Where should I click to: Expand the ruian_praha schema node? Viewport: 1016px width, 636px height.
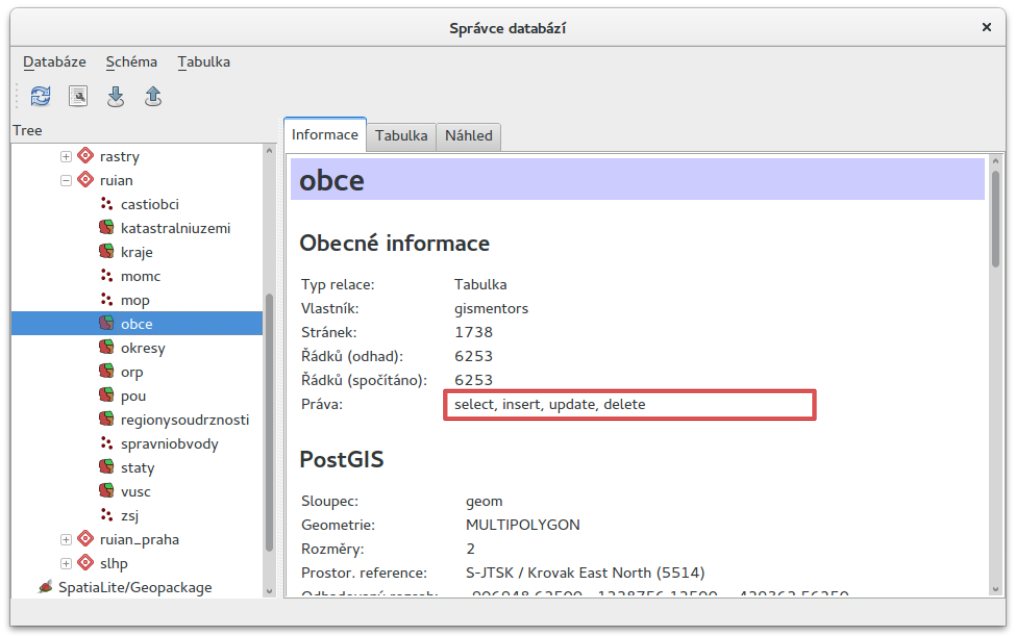pyautogui.click(x=65, y=539)
